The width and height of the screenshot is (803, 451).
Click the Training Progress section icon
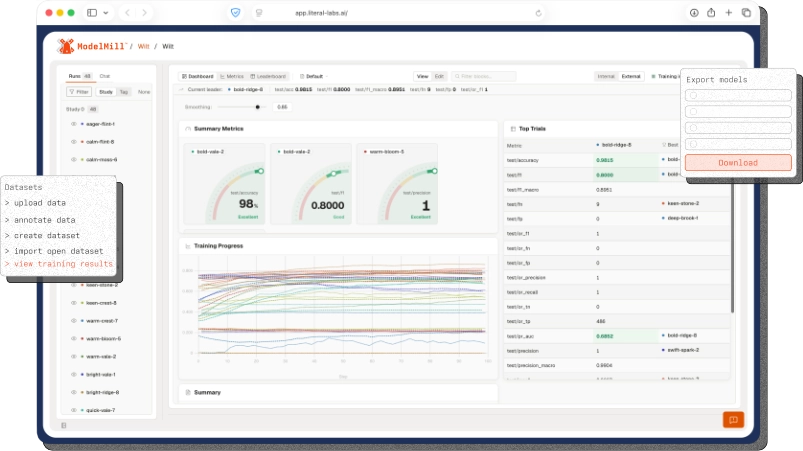pos(188,246)
